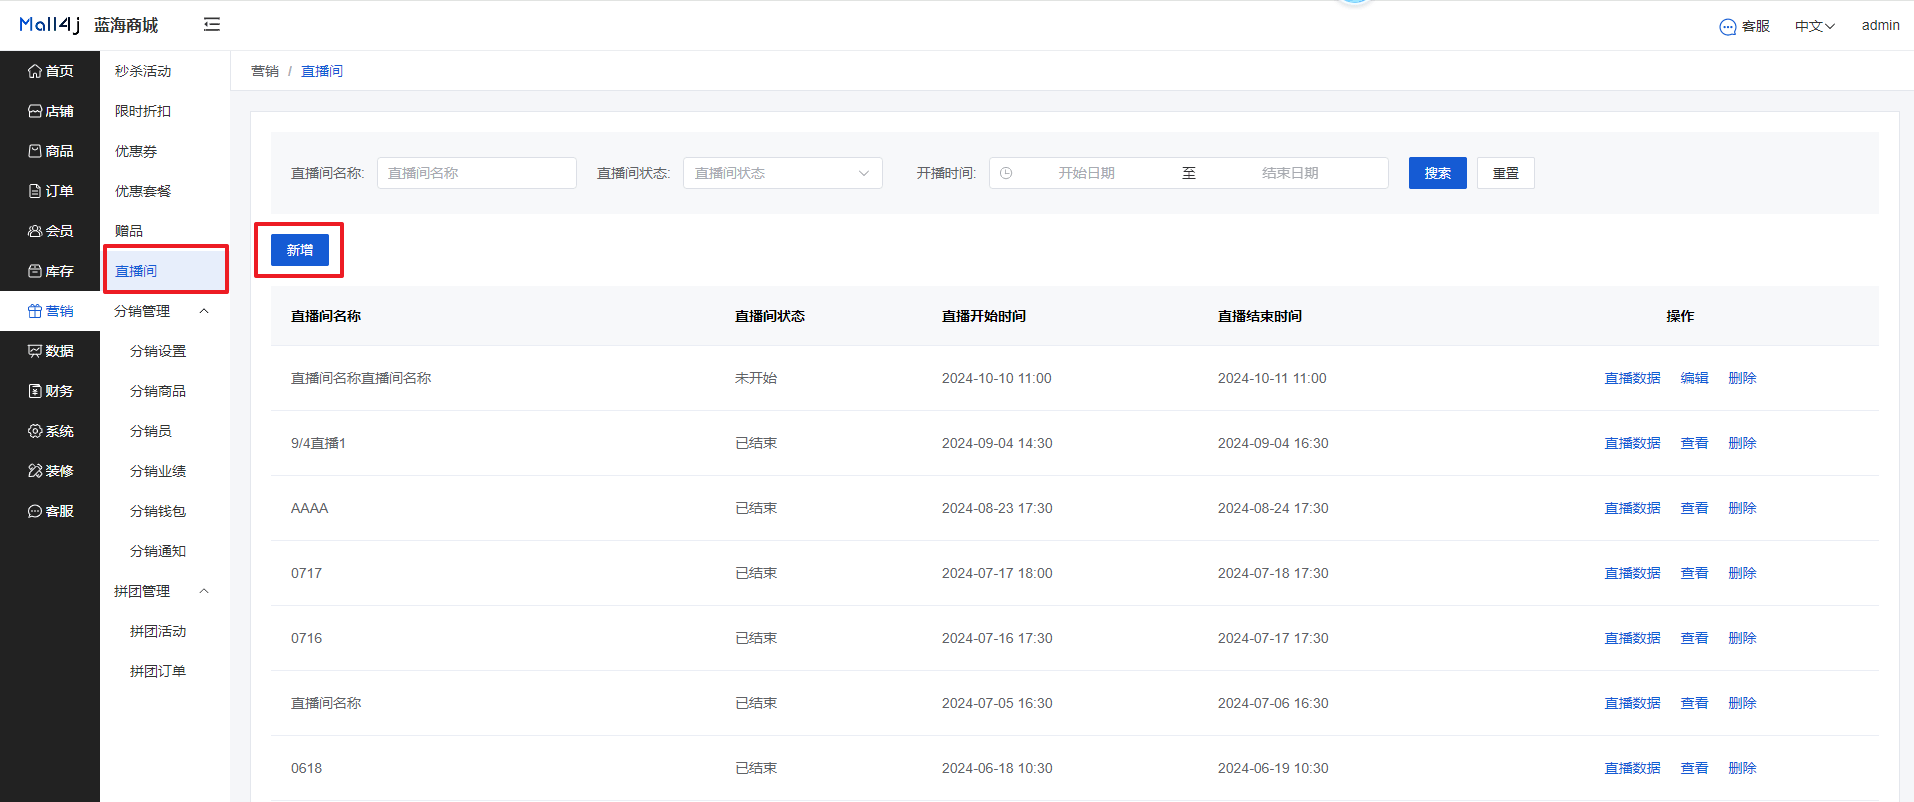
Task: Click the 2024-08-23 17:30 start time cell
Action: pos(997,508)
